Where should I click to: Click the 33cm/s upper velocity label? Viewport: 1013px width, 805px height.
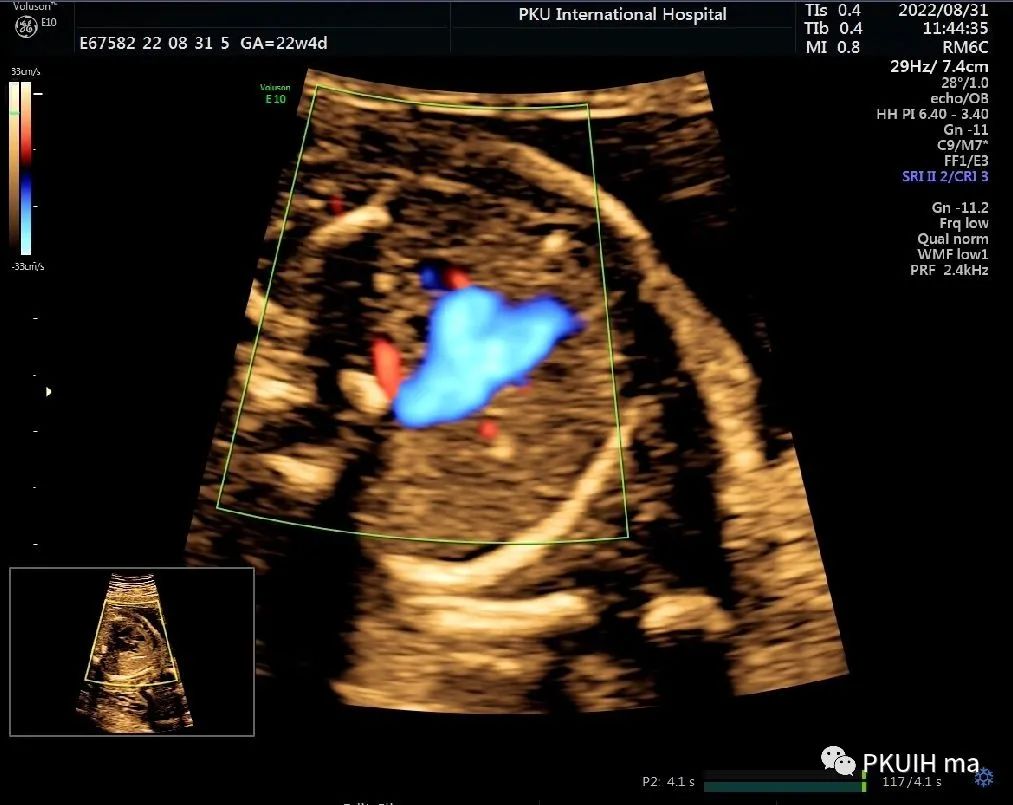click(26, 72)
